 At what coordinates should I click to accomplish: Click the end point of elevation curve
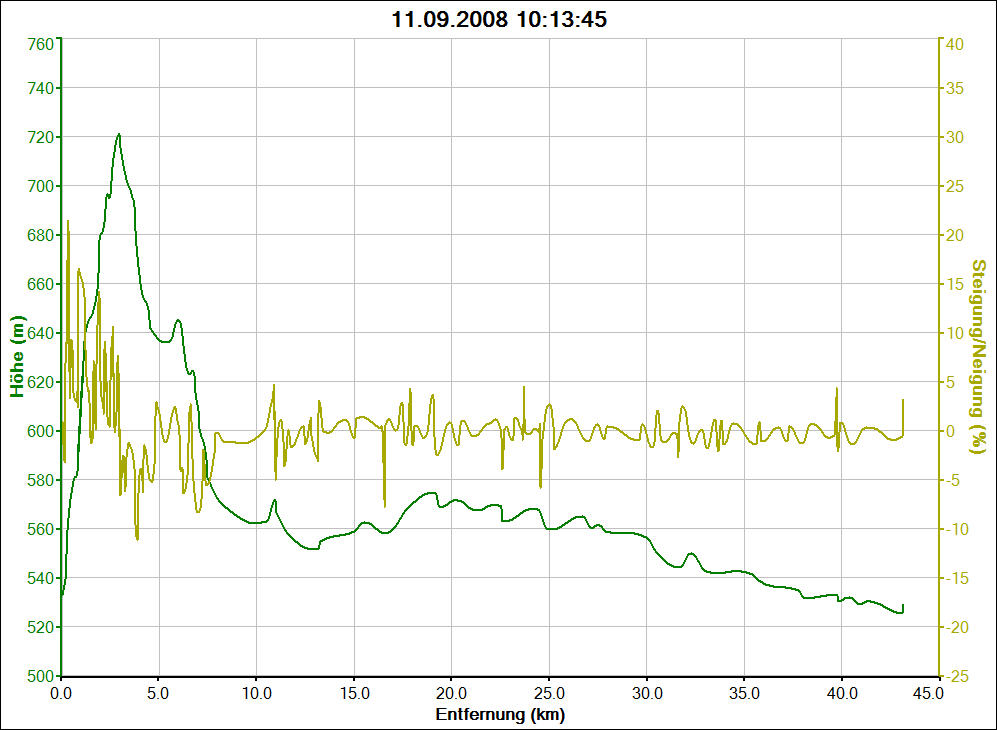coord(903,606)
